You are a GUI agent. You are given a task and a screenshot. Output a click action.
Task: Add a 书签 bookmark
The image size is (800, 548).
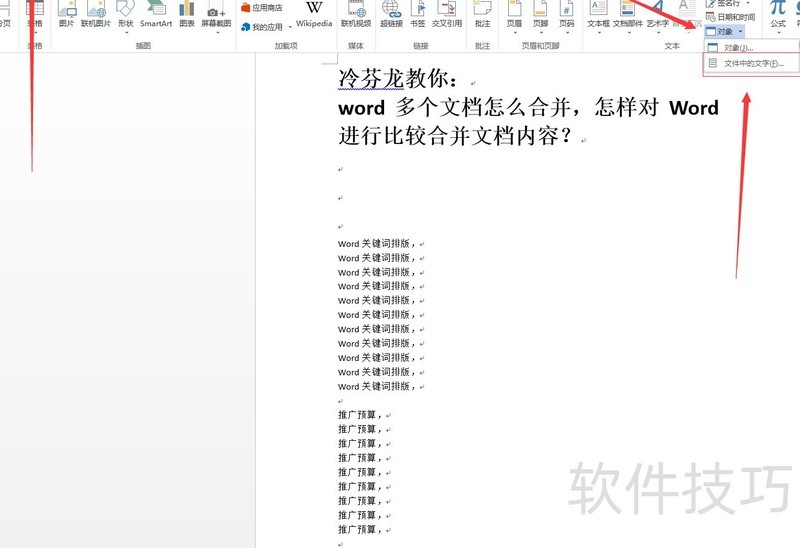point(418,14)
